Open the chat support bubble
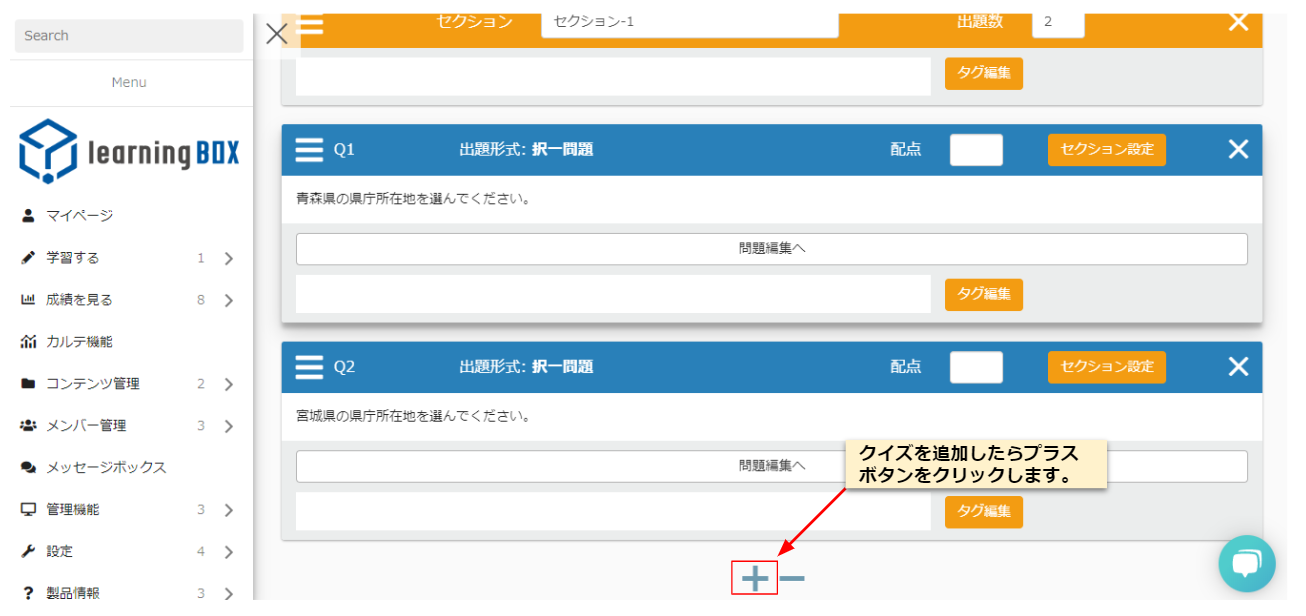The image size is (1306, 616). click(1246, 563)
